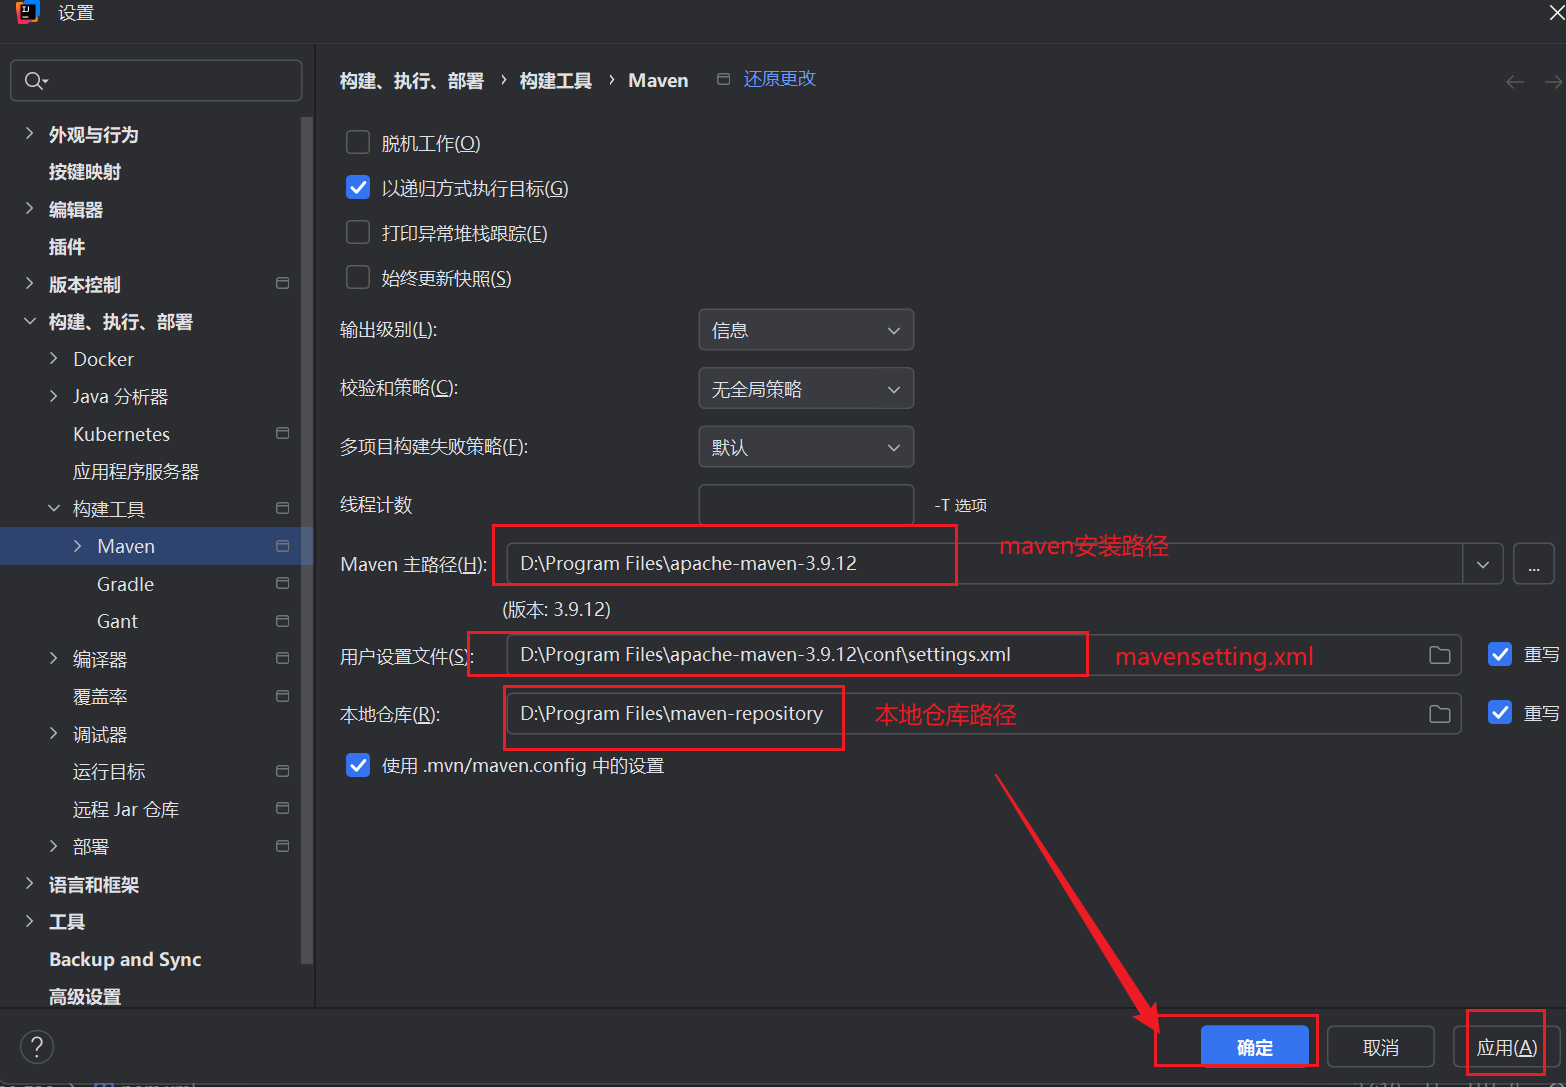Click the folder icon for 用户设置文件
Image resolution: width=1566 pixels, height=1087 pixels.
(1440, 655)
